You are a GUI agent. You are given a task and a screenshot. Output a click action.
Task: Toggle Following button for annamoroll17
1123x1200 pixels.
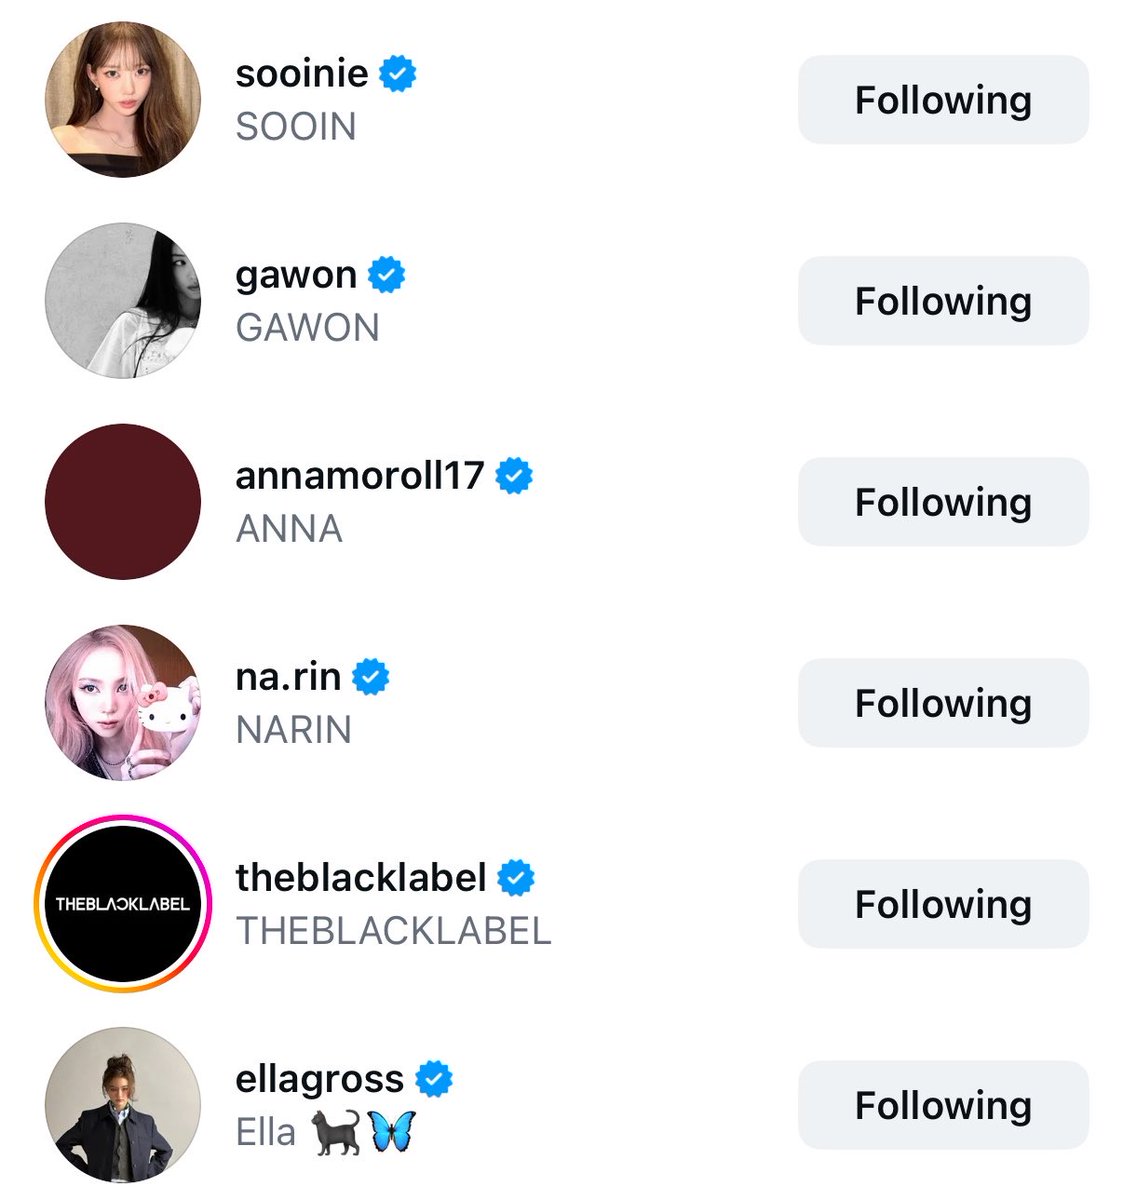943,502
